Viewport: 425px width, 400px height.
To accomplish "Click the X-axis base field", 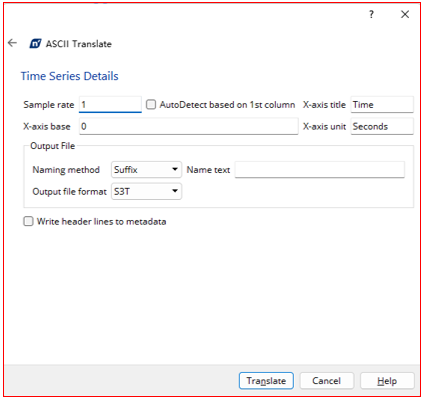I will tap(189, 126).
